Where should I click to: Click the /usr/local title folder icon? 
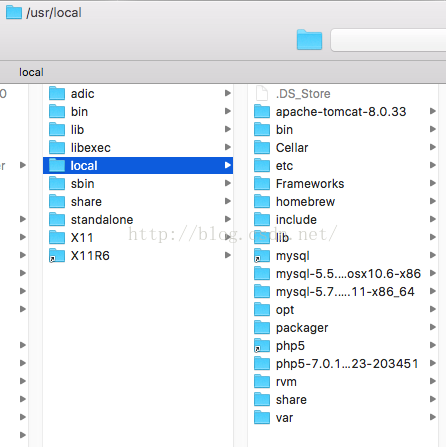(14, 12)
